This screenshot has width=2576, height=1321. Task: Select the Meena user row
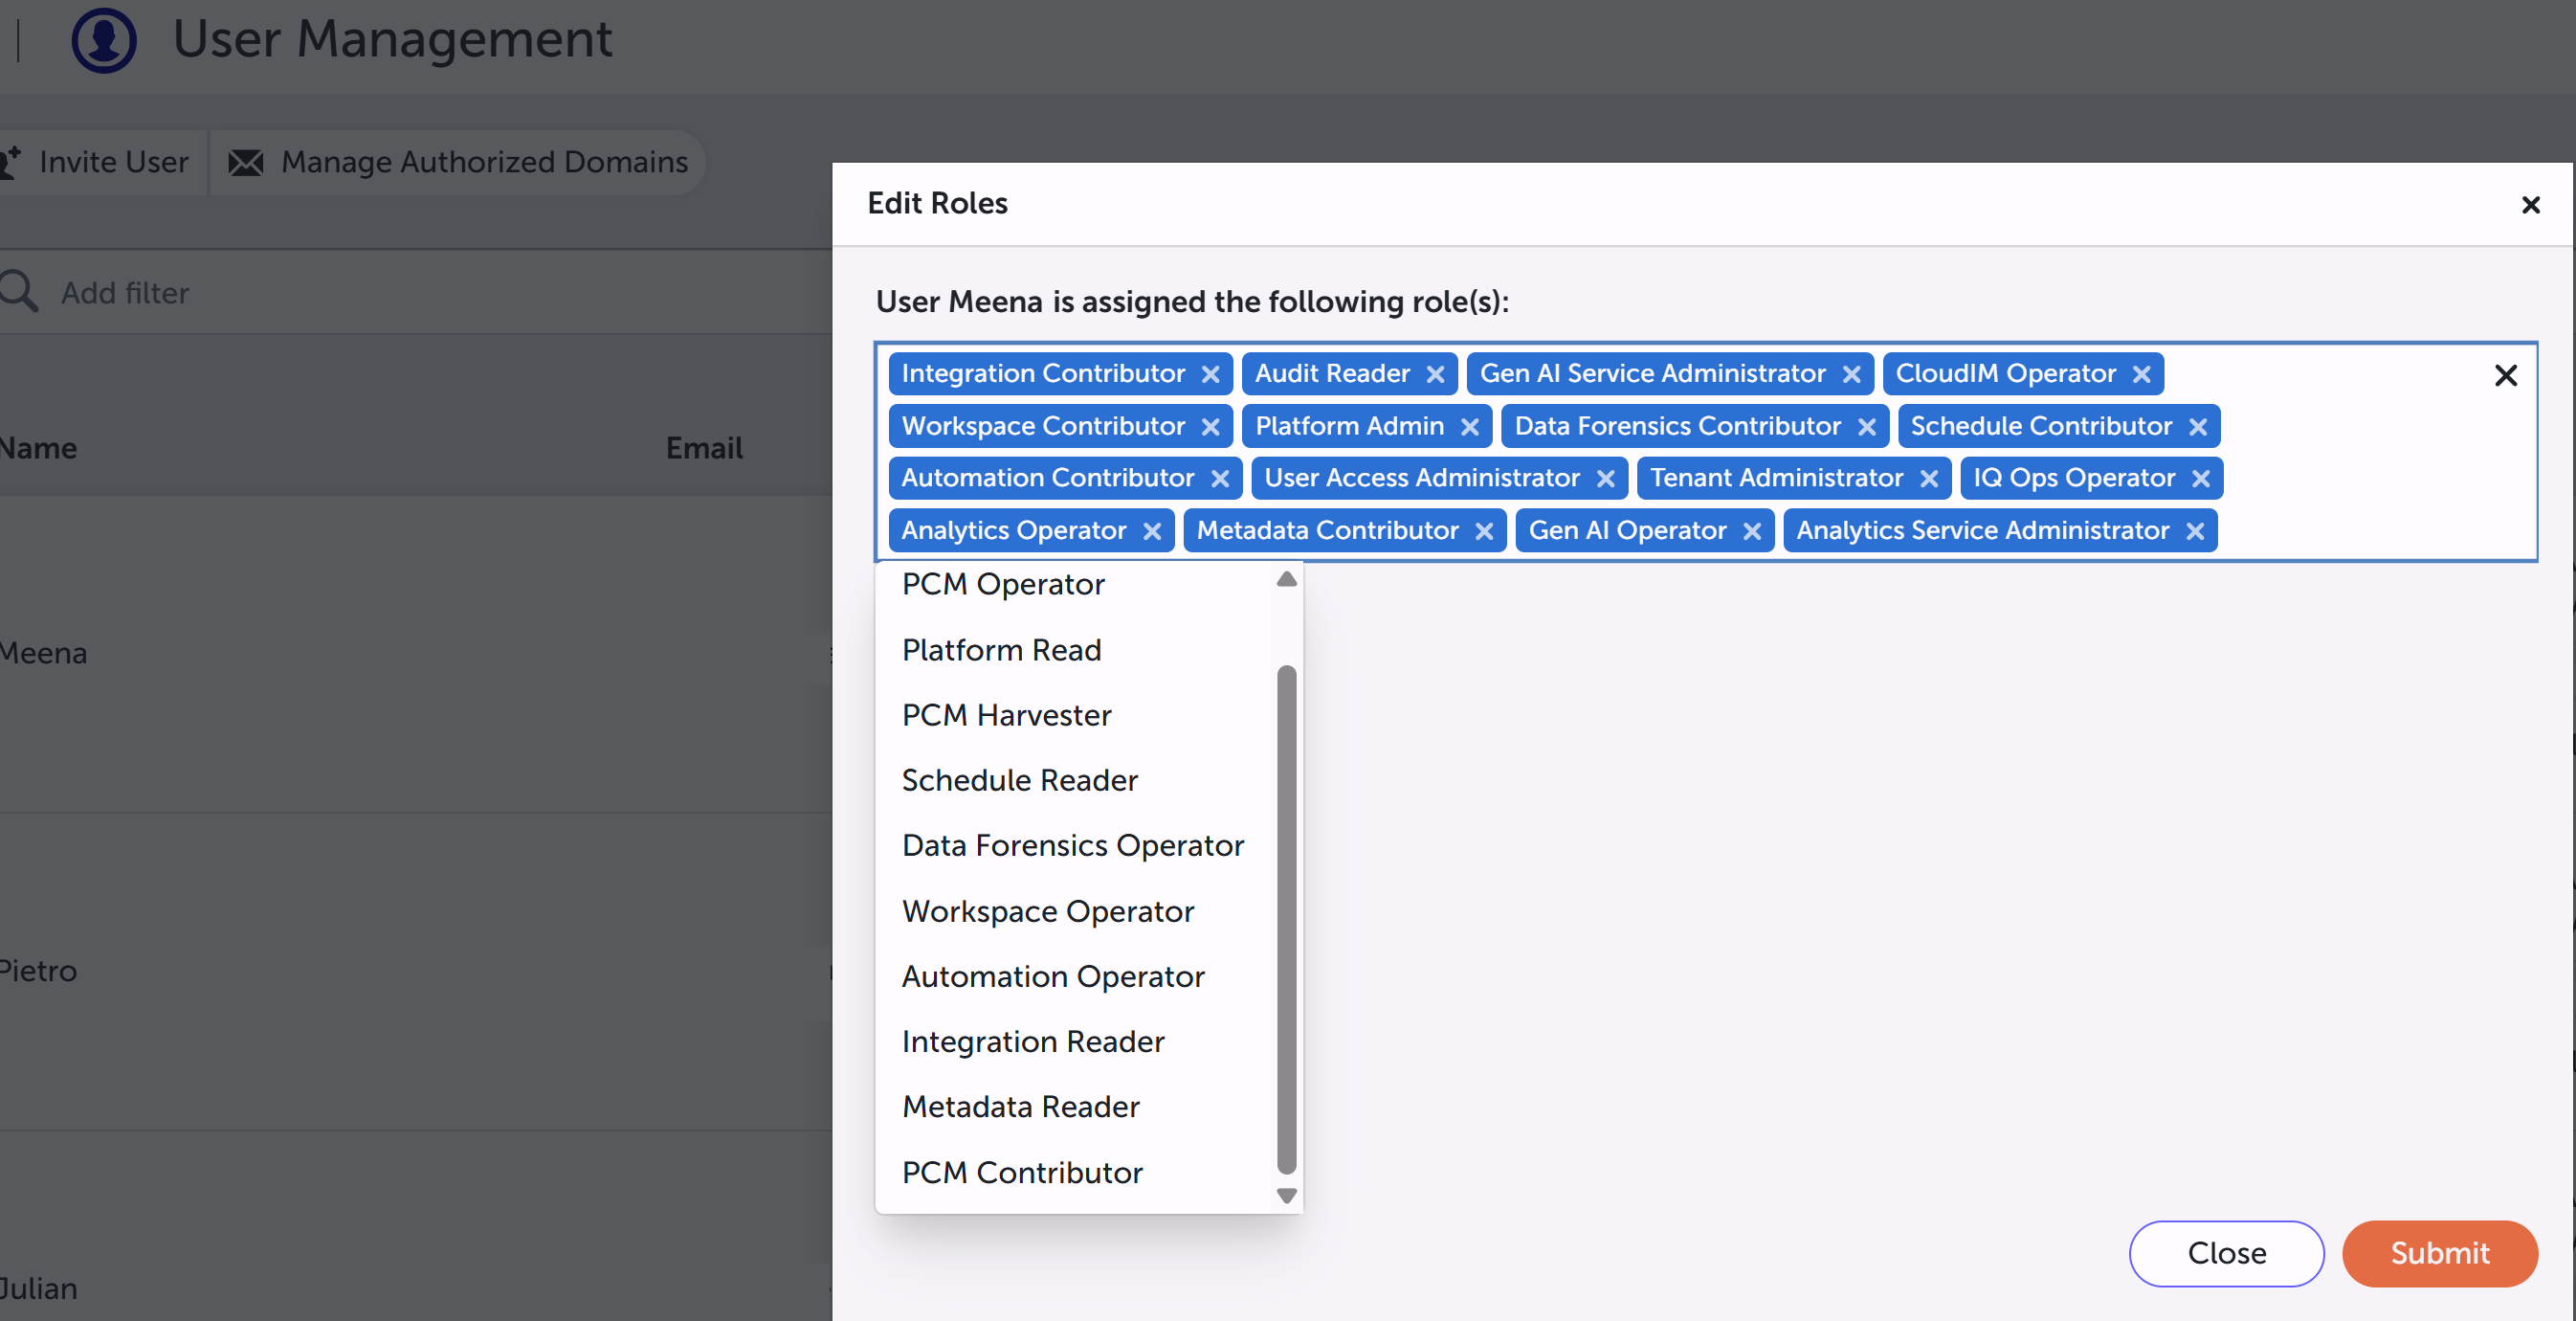(415, 654)
